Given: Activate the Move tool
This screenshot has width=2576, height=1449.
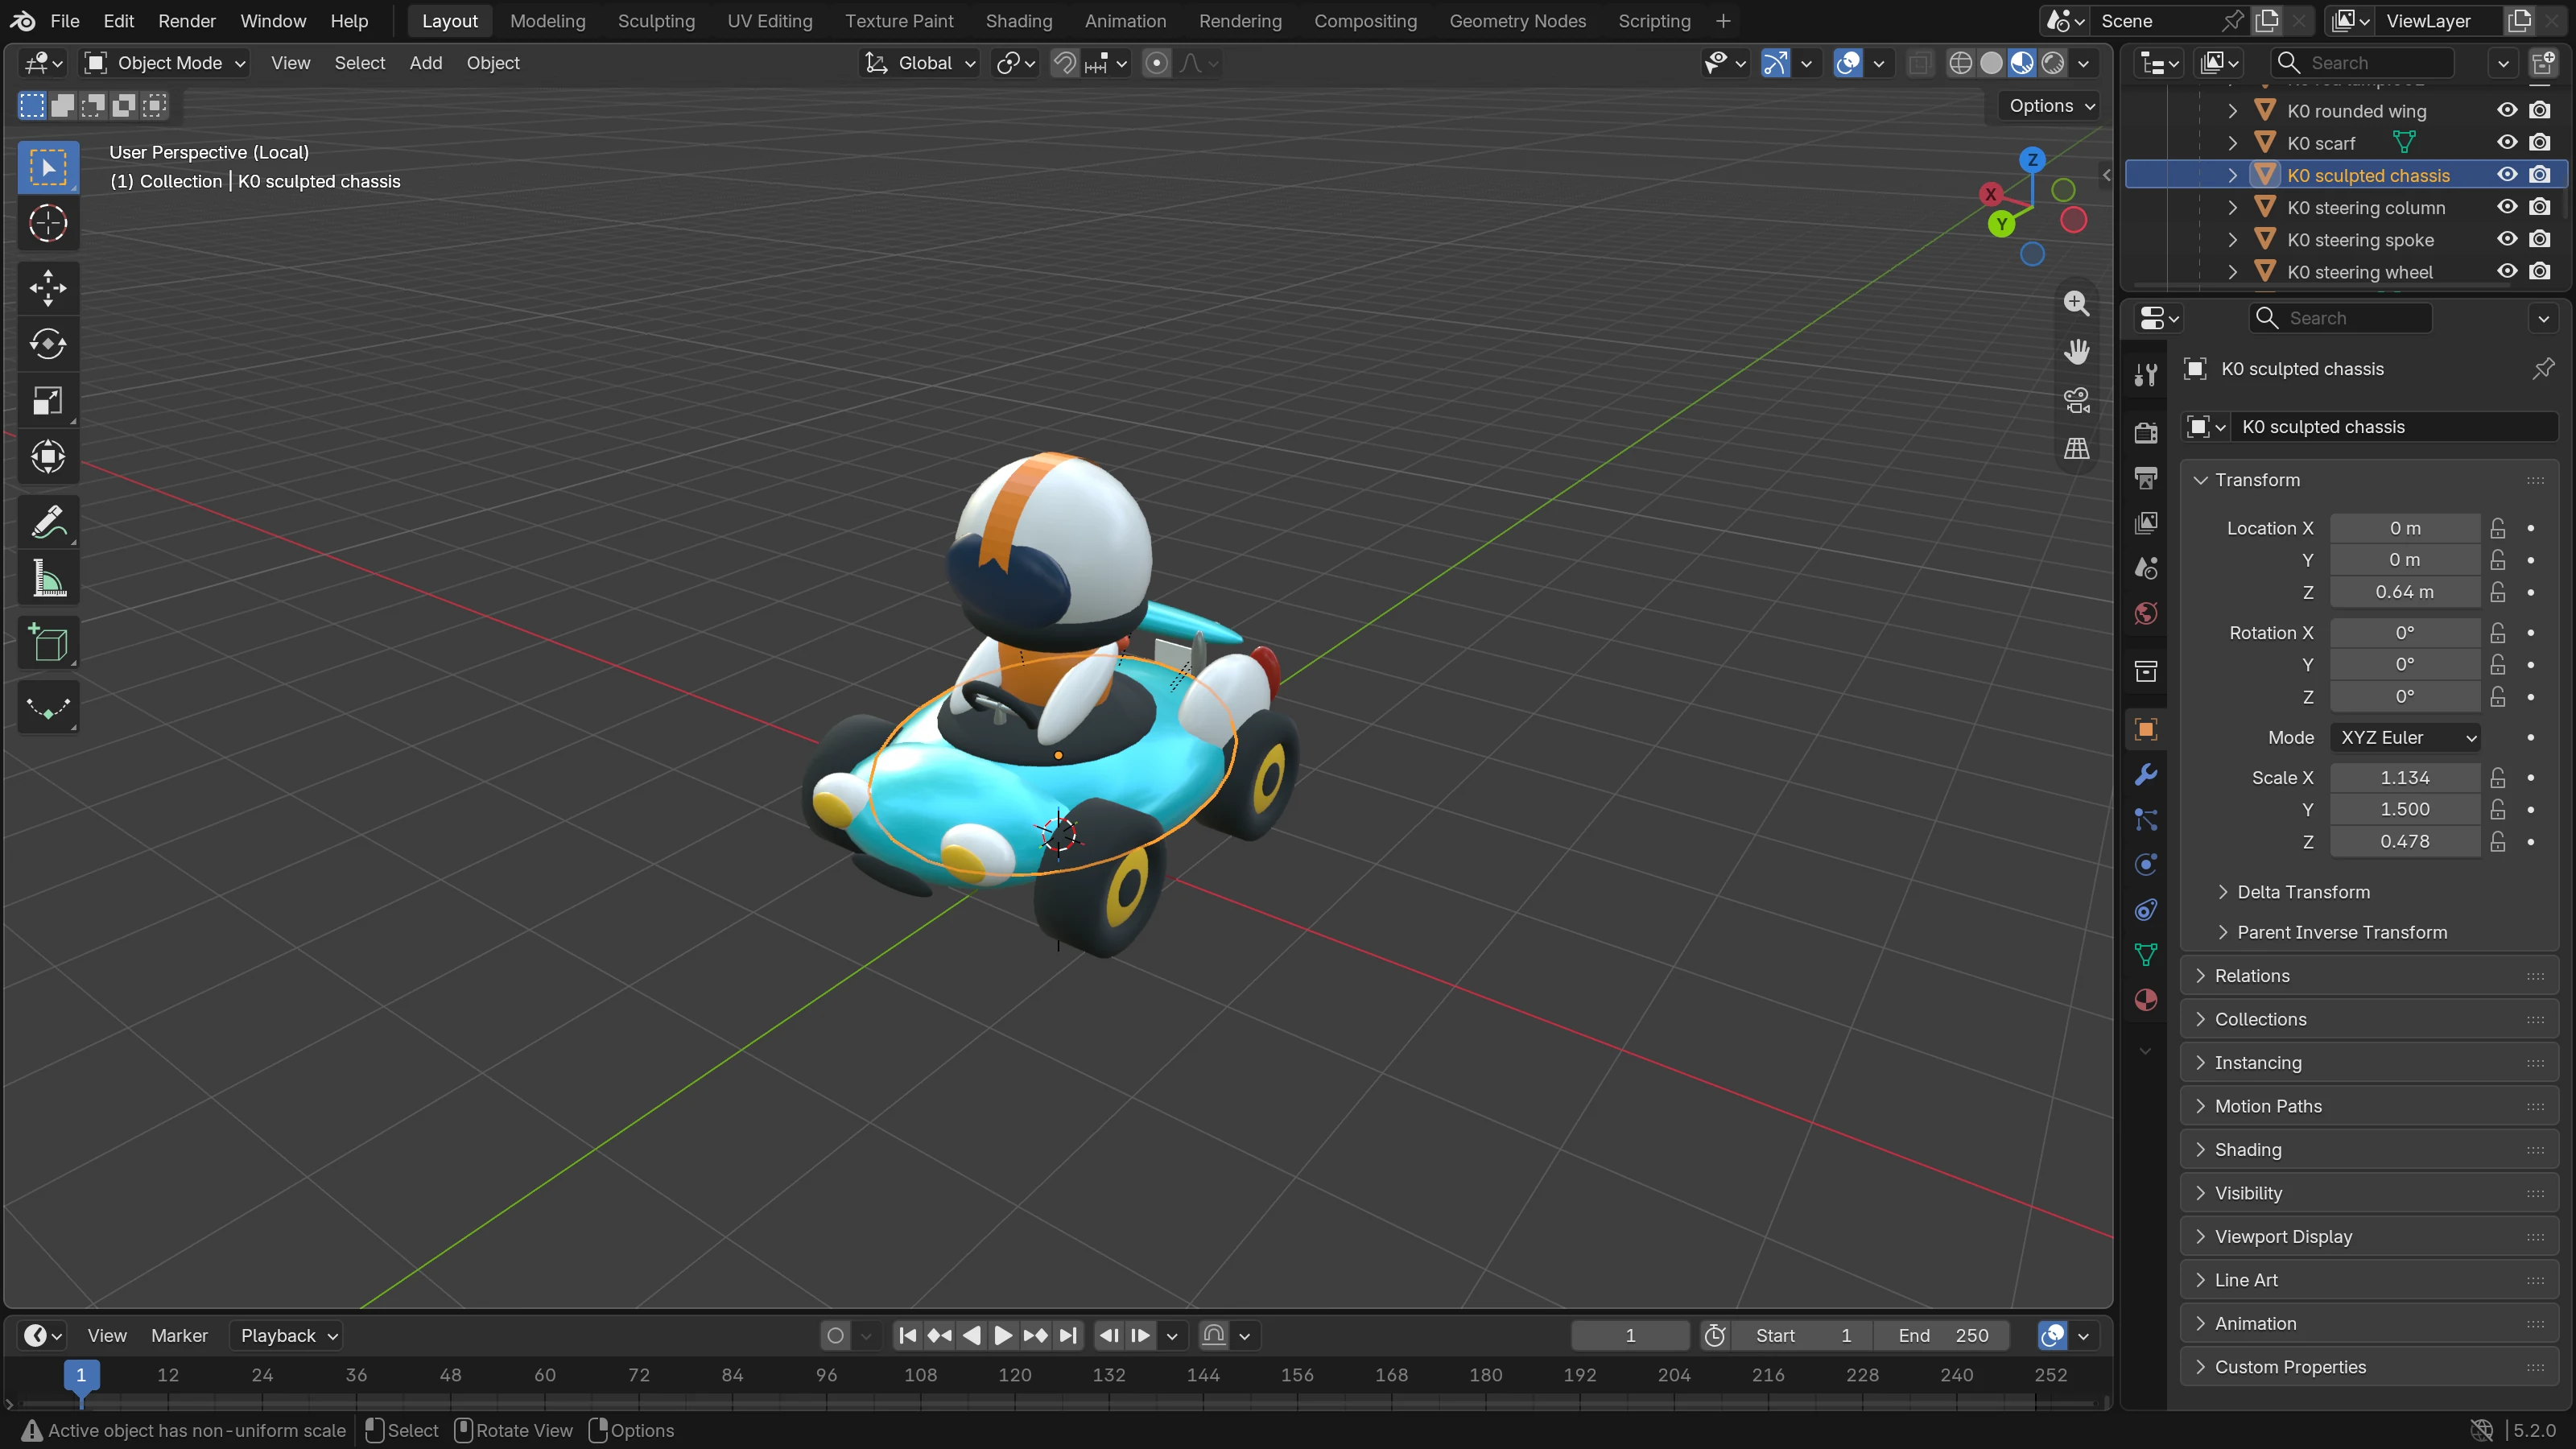Looking at the screenshot, I should pos(48,288).
